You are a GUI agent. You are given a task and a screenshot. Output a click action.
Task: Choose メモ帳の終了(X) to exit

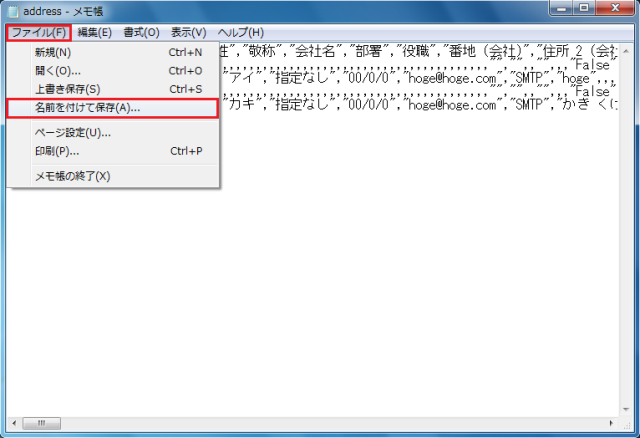pyautogui.click(x=113, y=176)
